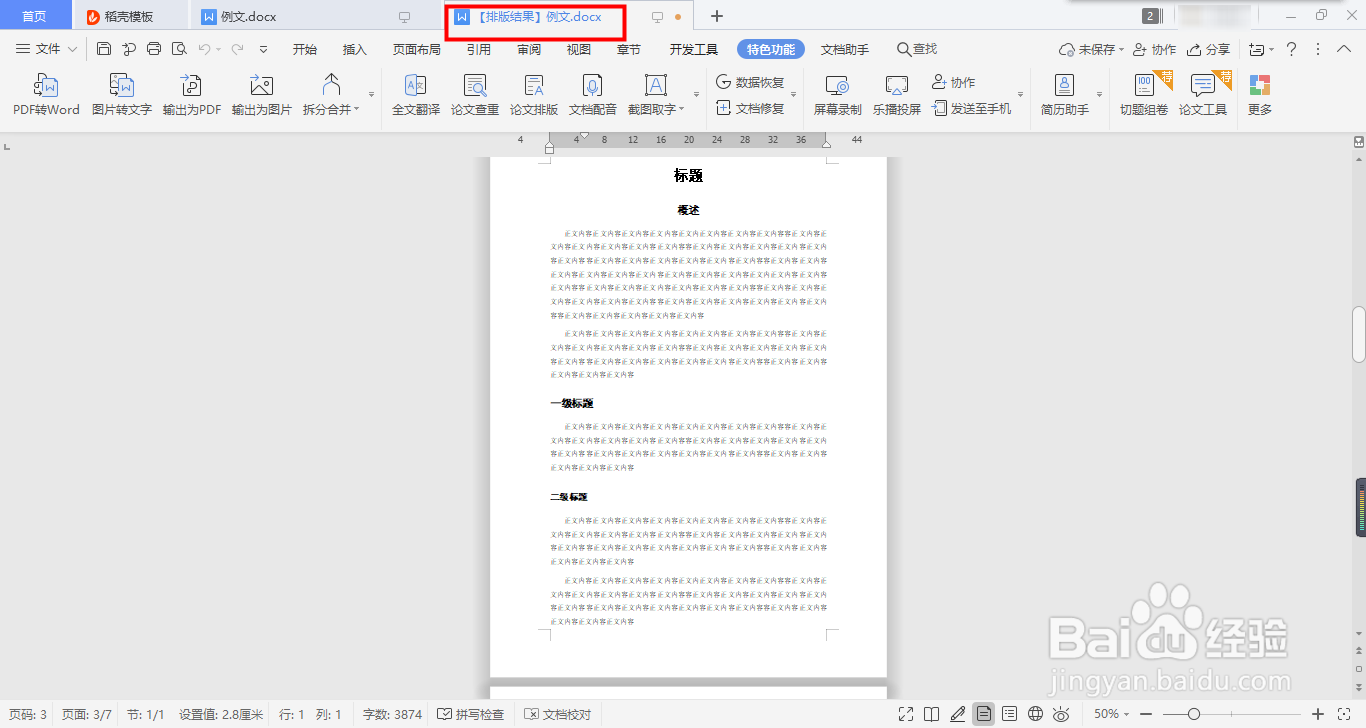Enable 文档校对 document proofreading
1366x728 pixels.
558,714
